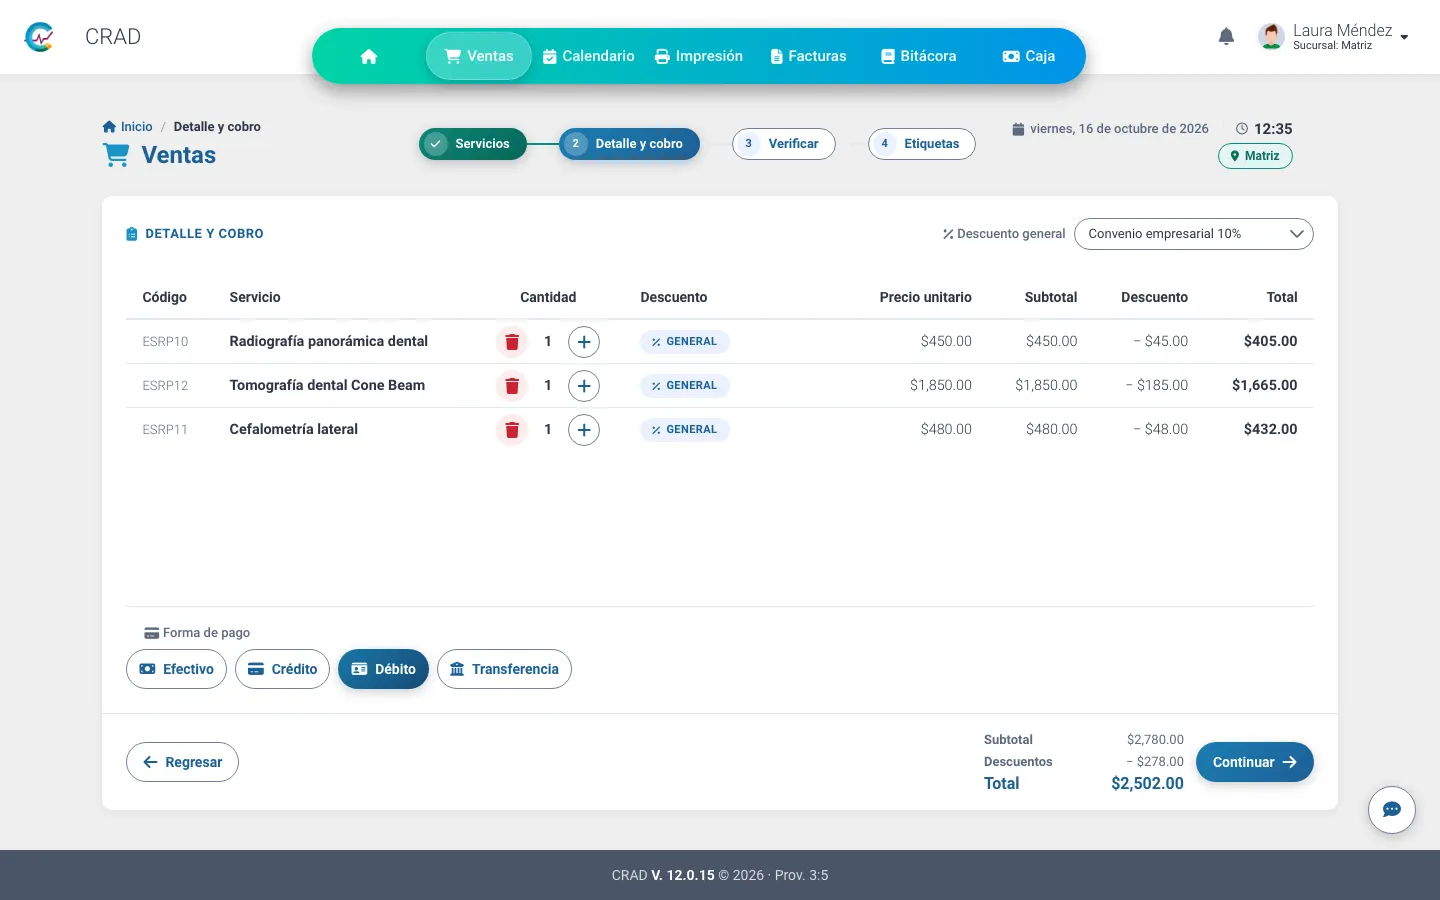Open Calendario in the navigation bar
Screen dimensions: 1440x900
[588, 56]
